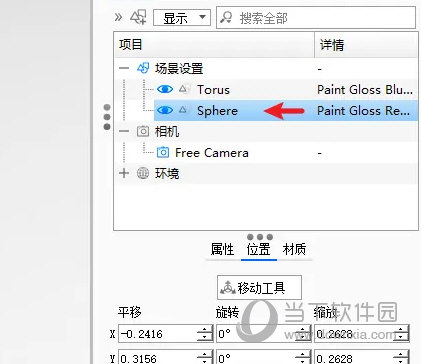Select the Free Camera tree item
This screenshot has width=421, height=364.
click(212, 153)
